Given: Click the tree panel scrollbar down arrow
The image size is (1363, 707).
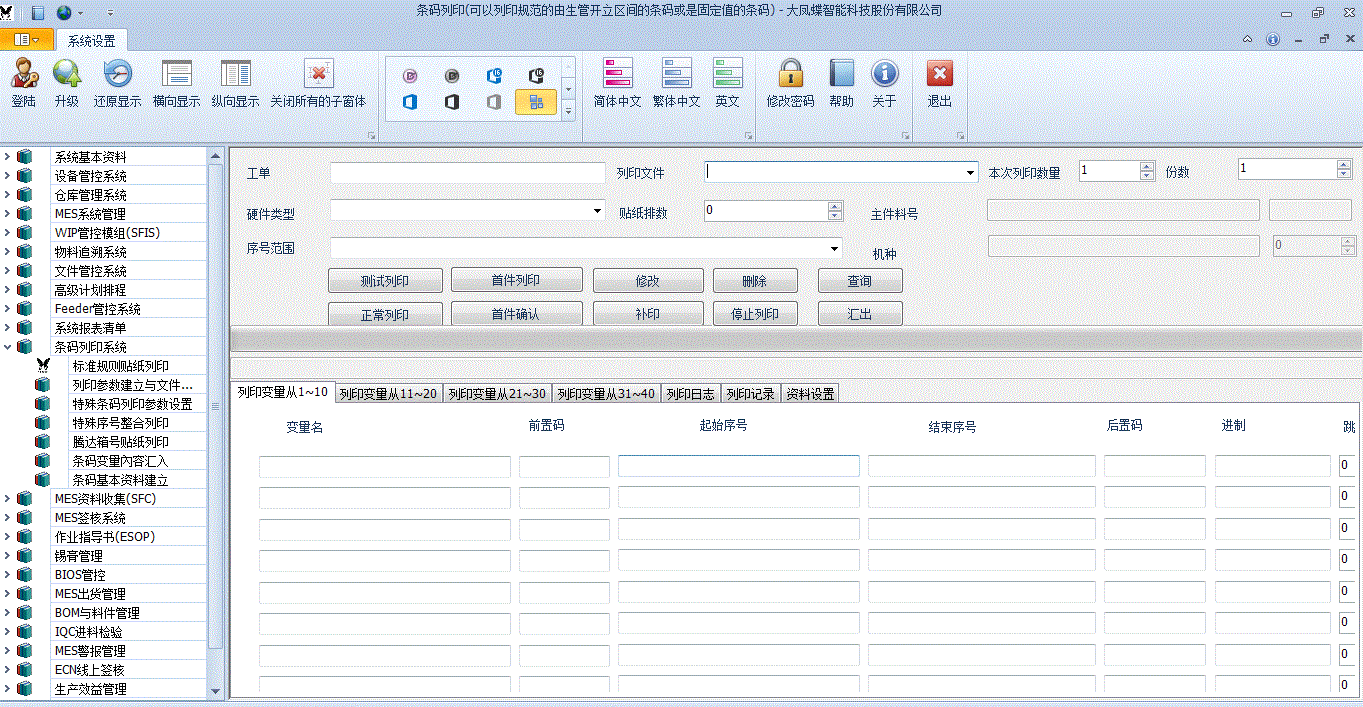Looking at the screenshot, I should point(215,690).
